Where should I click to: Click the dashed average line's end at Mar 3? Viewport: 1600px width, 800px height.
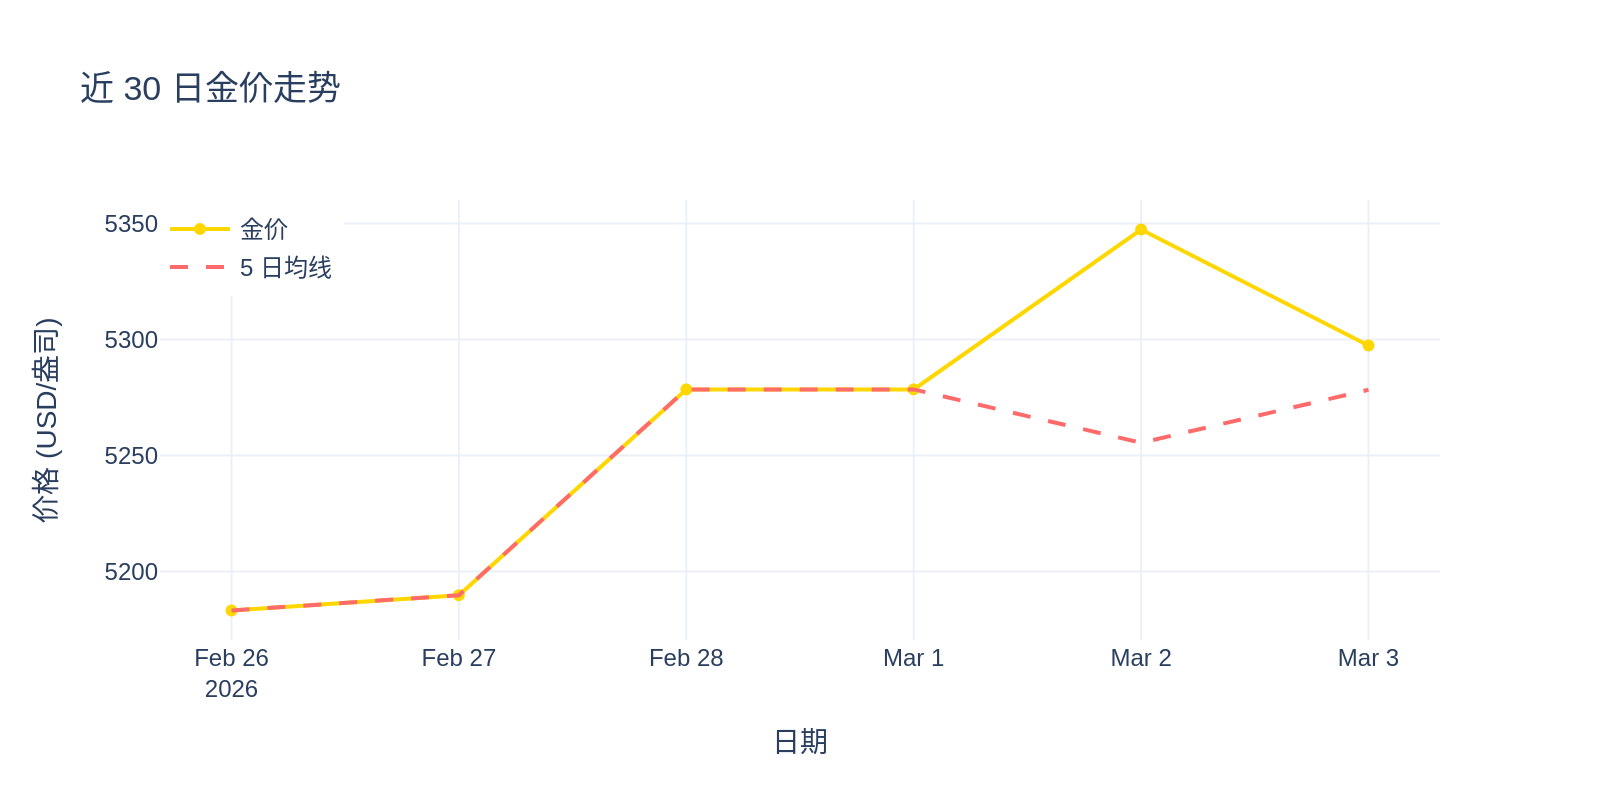click(x=1368, y=389)
